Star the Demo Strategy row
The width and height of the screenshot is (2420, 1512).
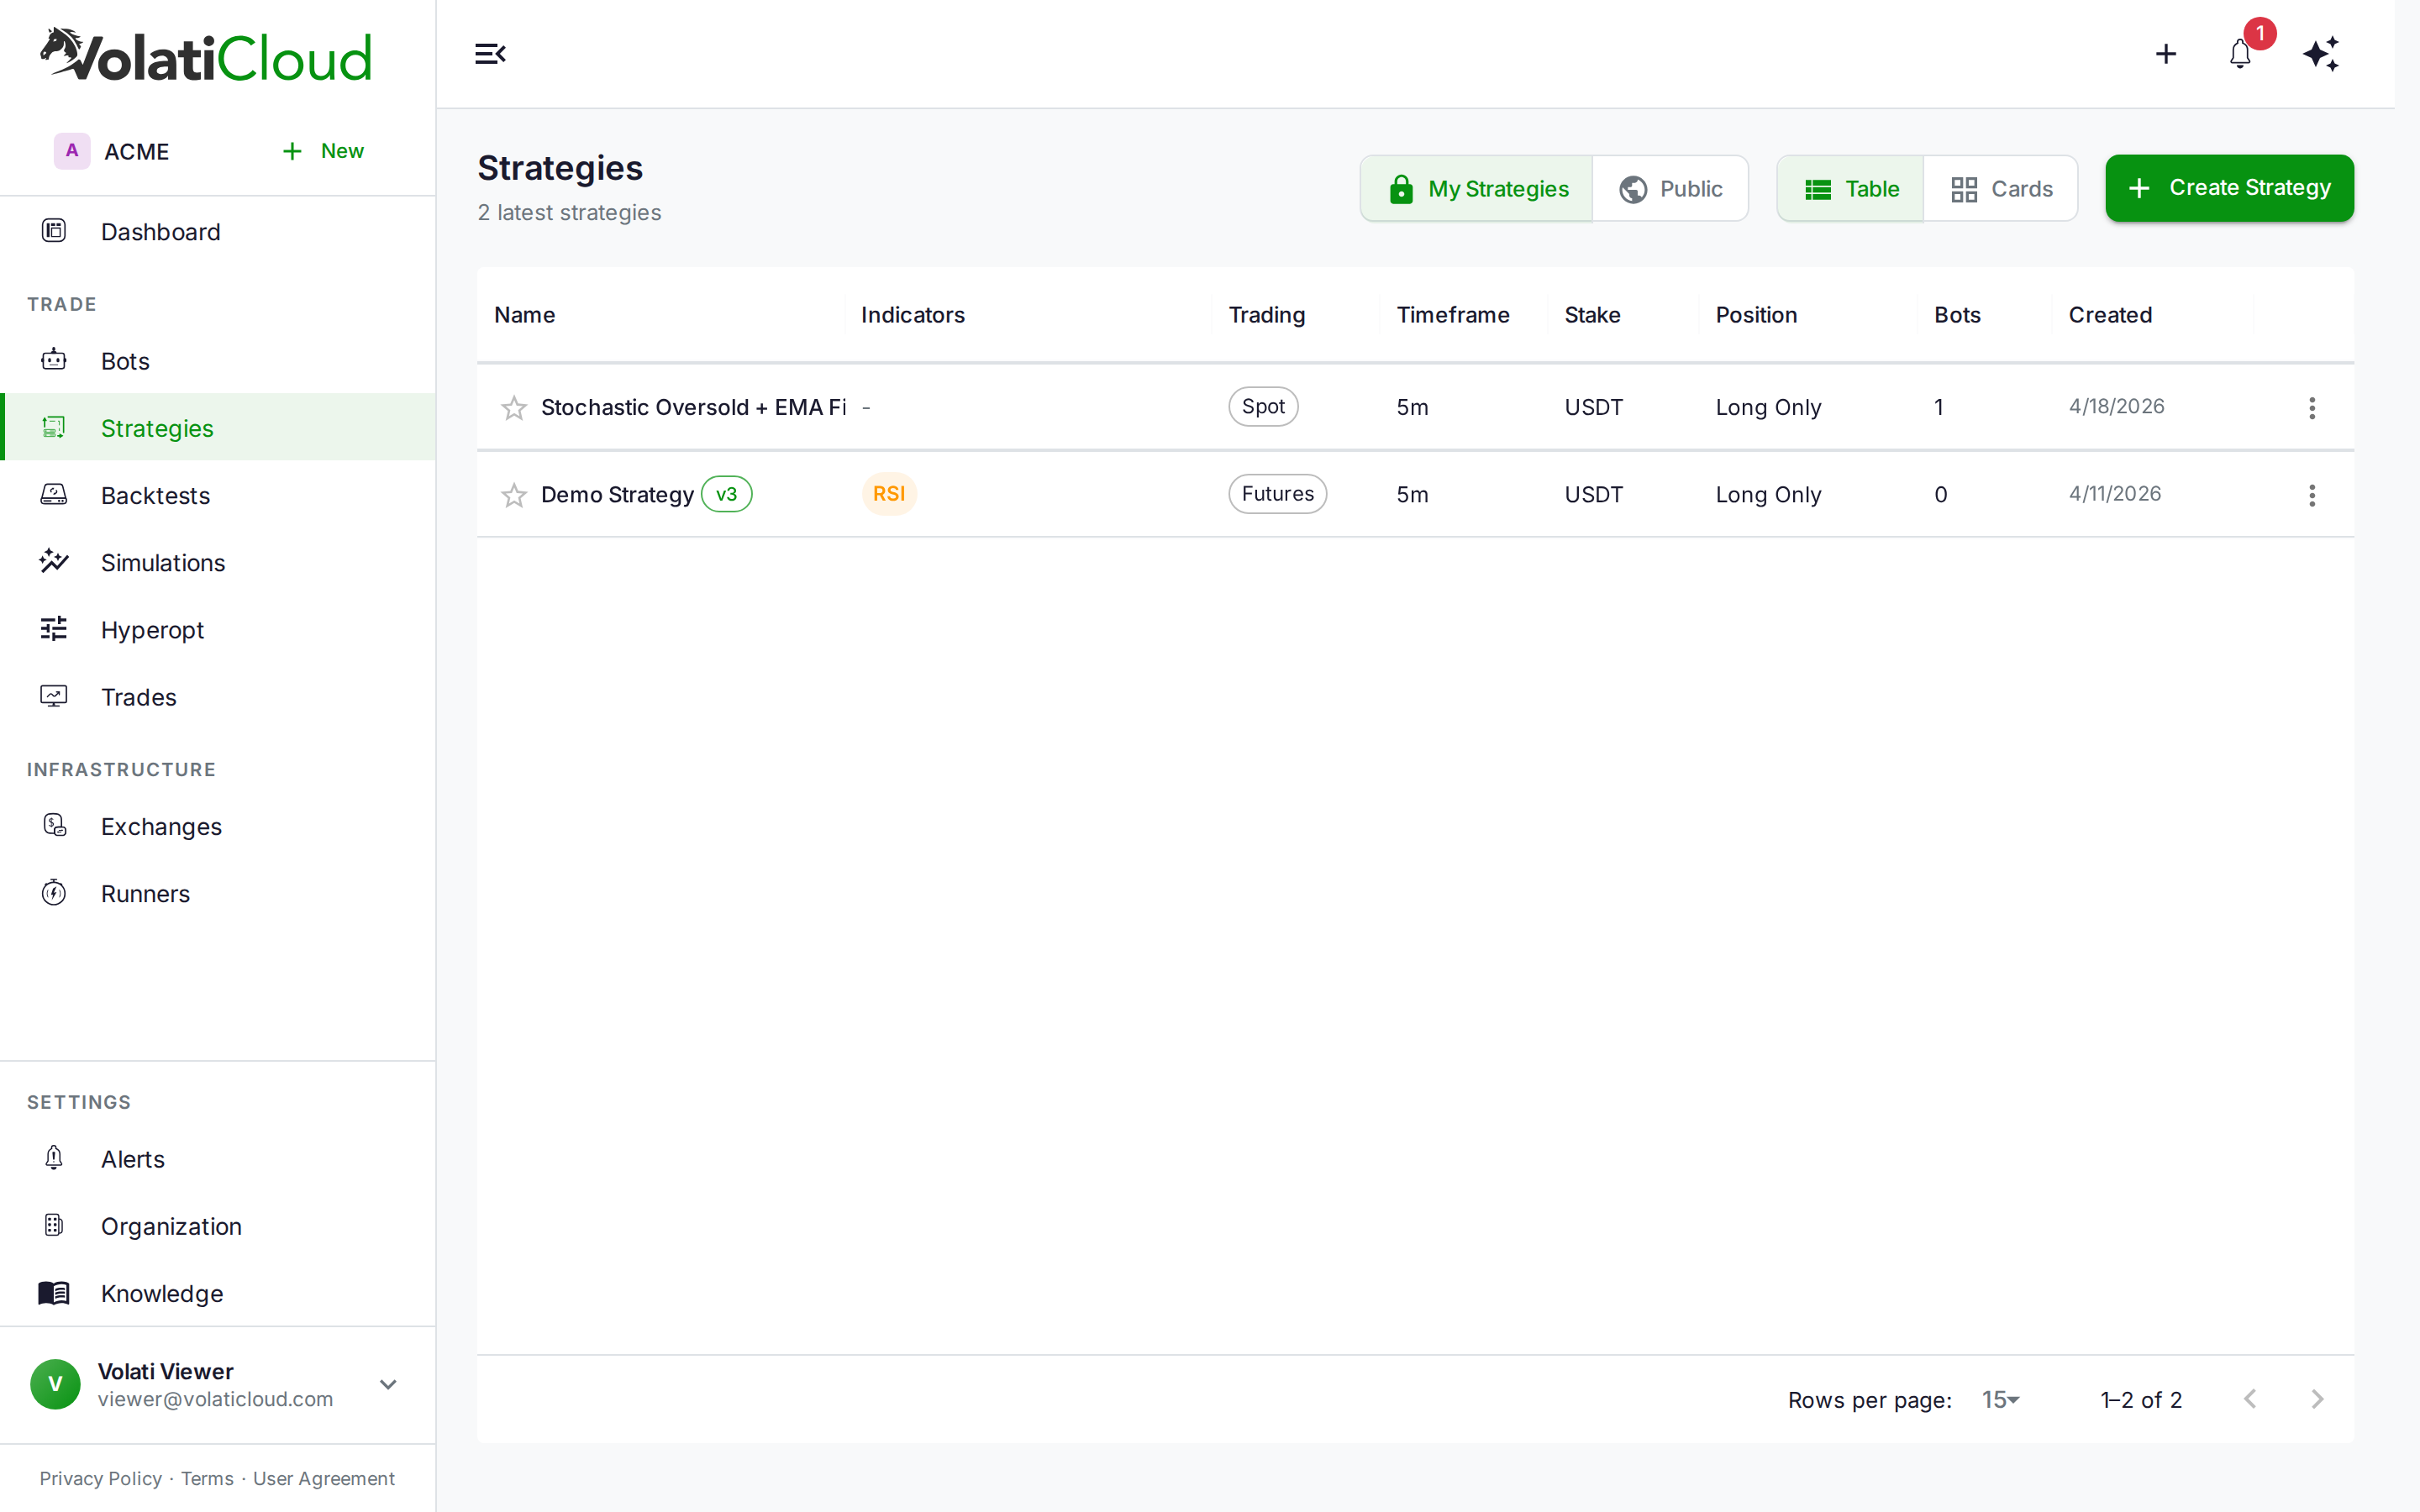tap(514, 495)
